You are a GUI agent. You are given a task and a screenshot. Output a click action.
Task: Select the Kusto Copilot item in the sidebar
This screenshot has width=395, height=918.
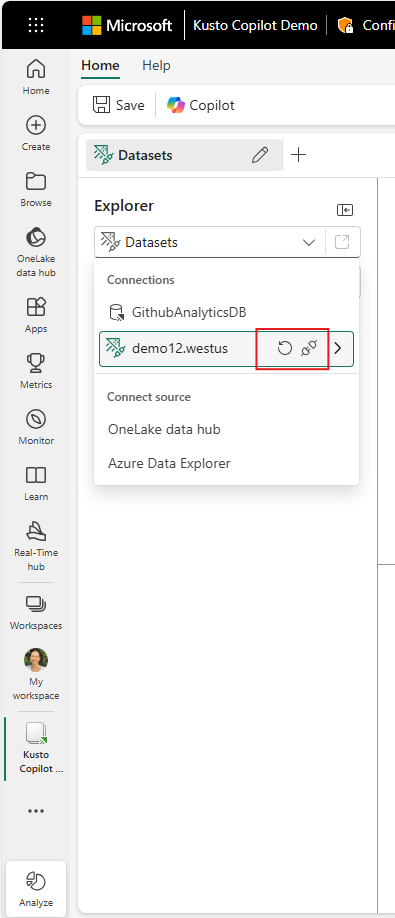point(36,748)
